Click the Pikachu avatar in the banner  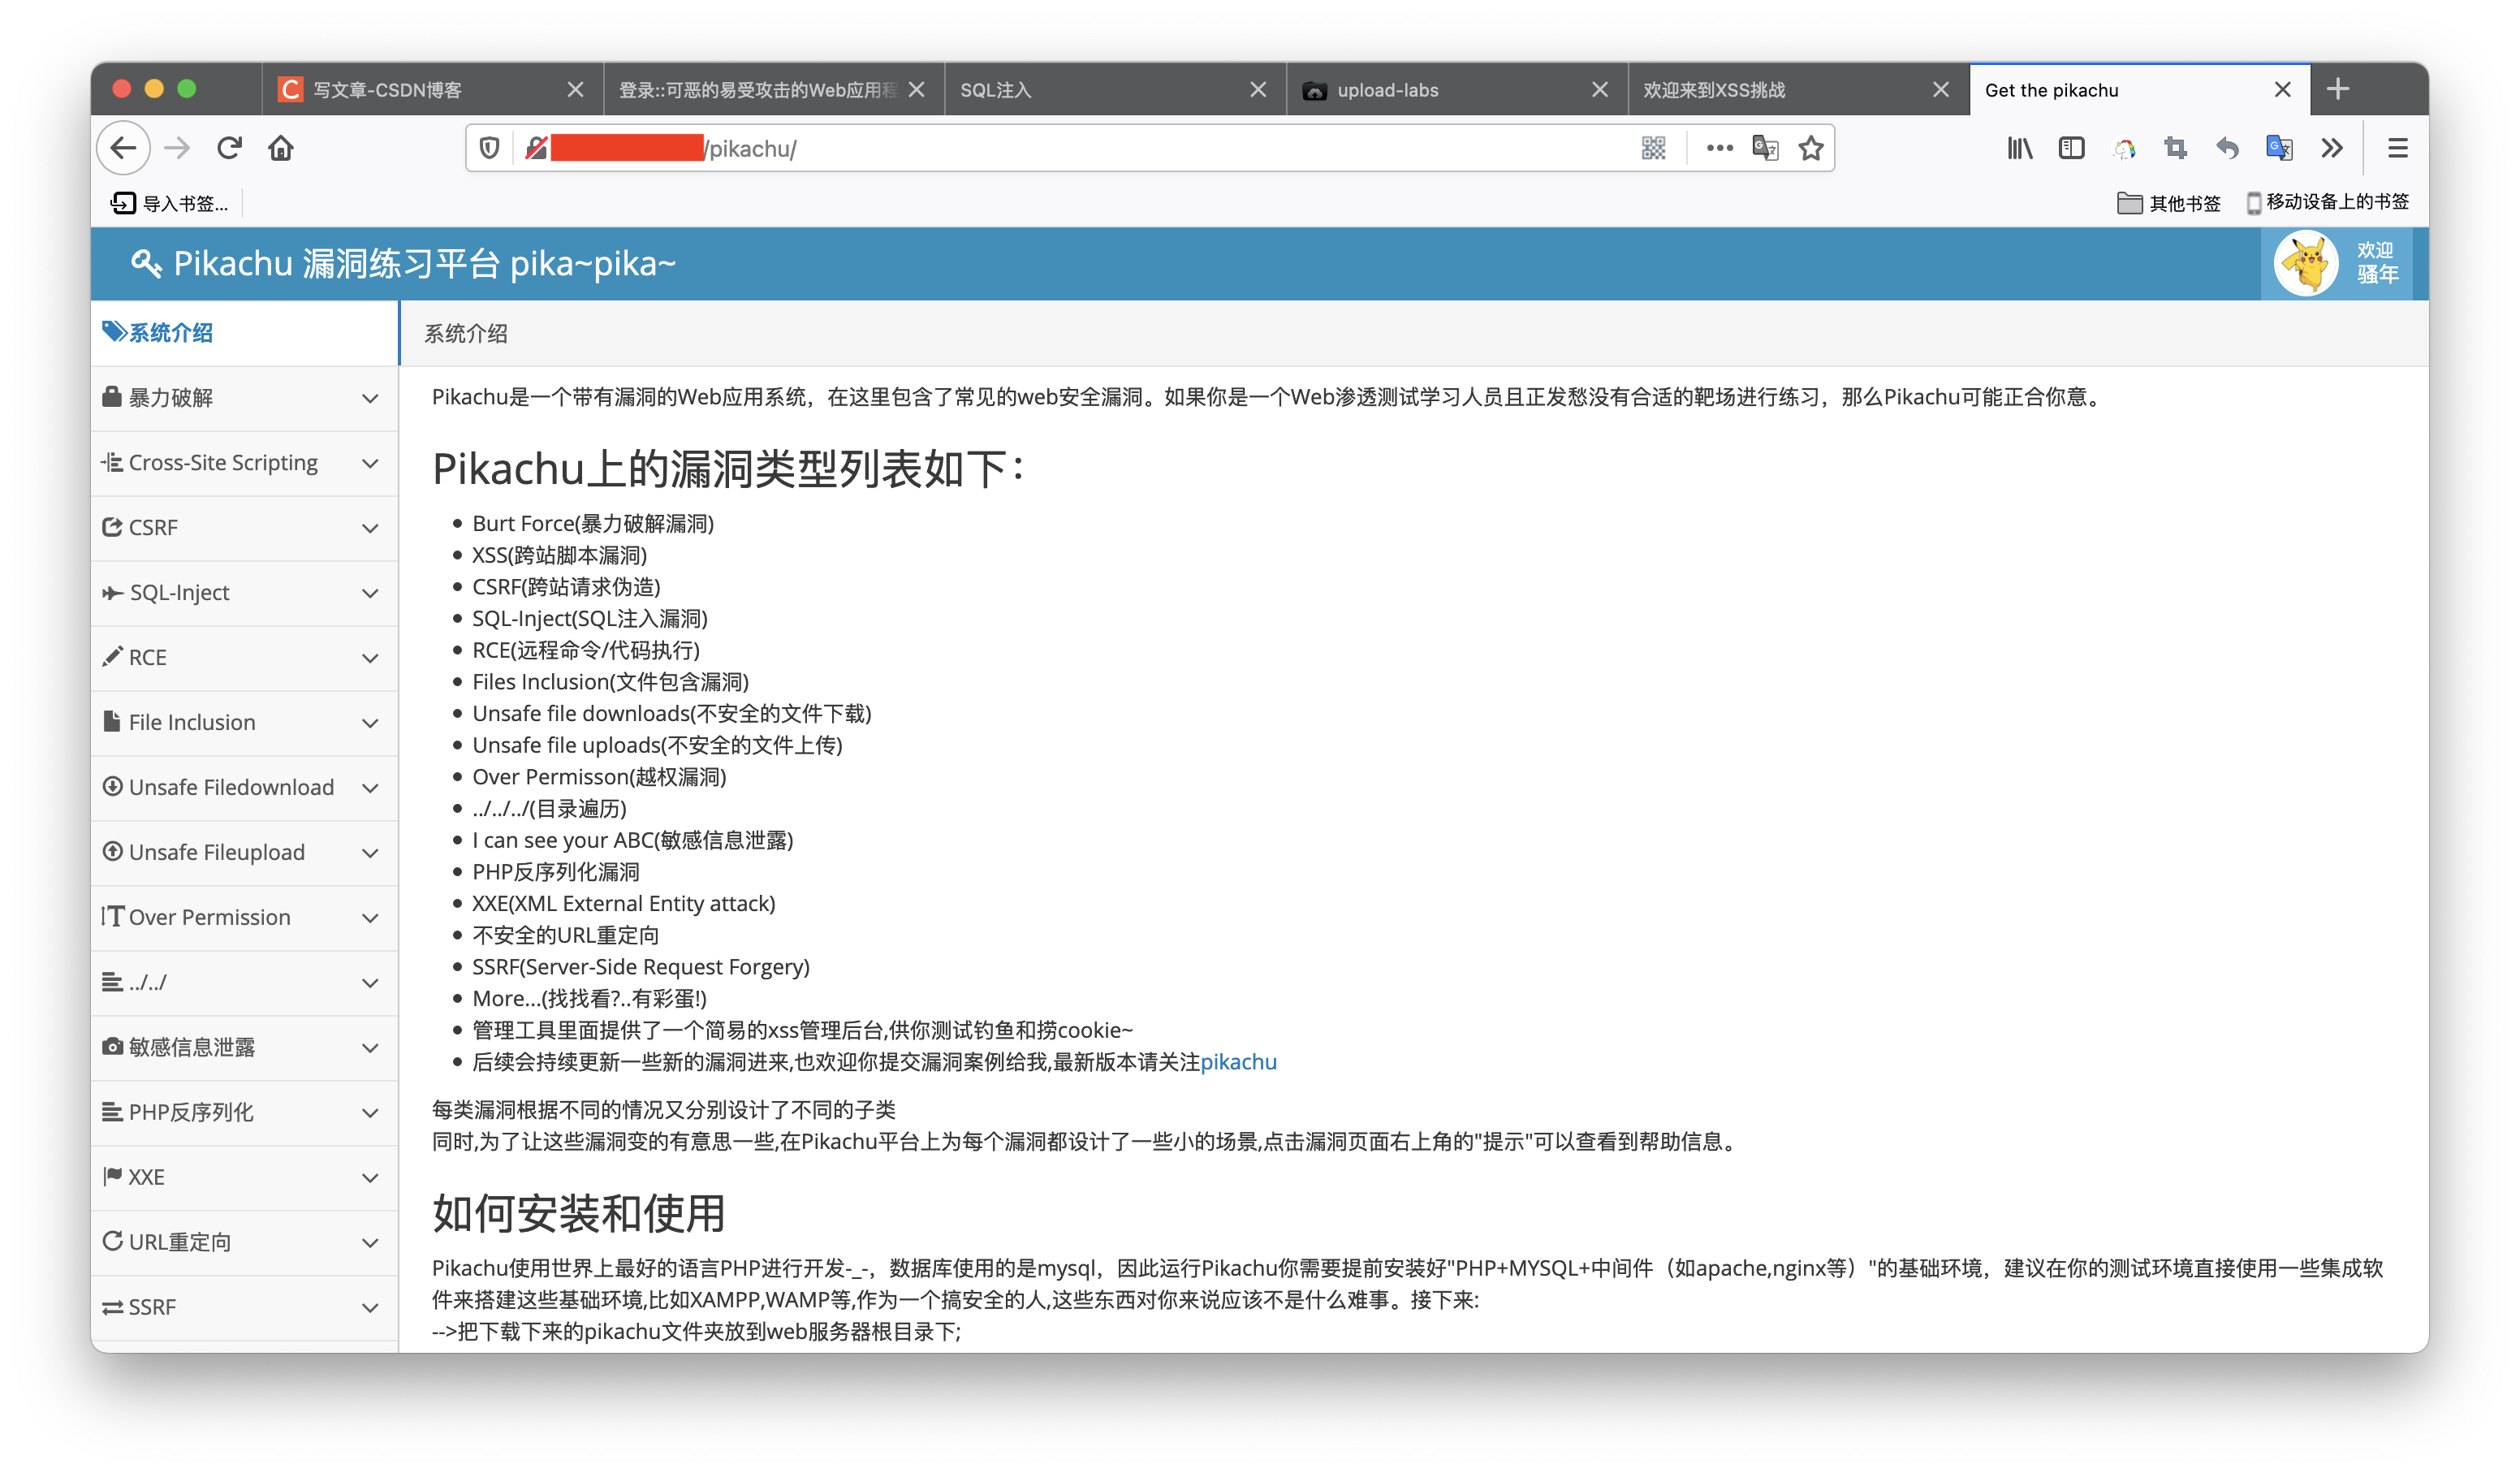tap(2308, 263)
